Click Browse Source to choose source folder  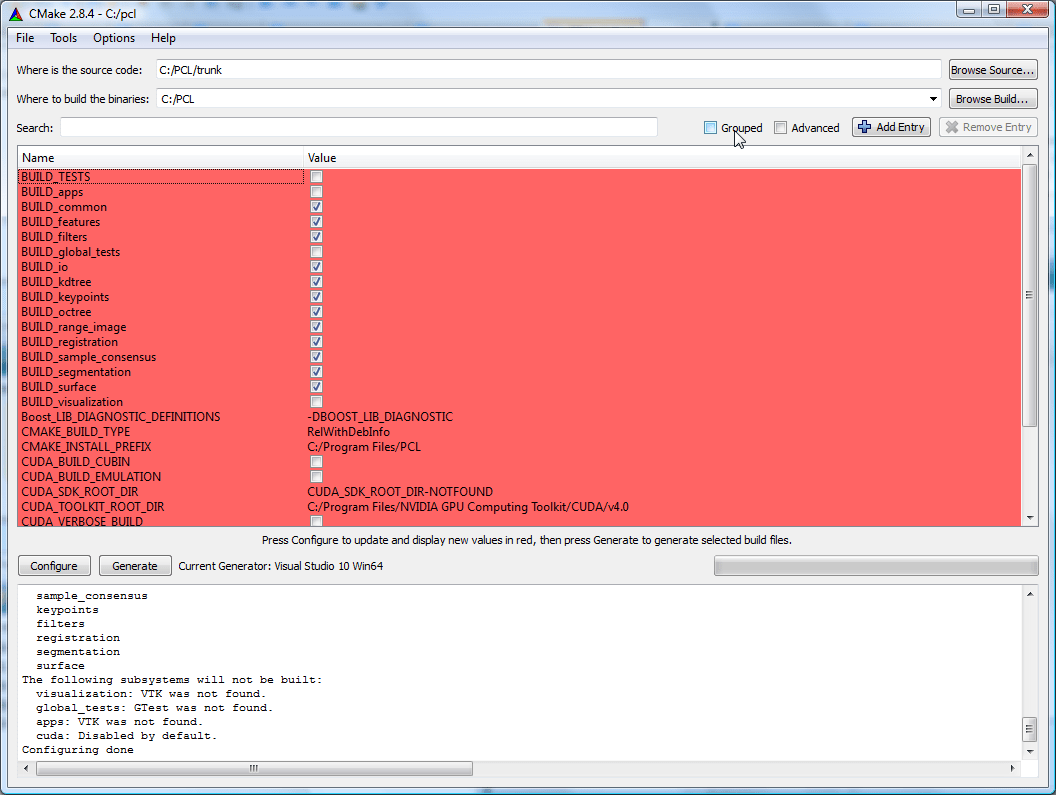click(992, 69)
